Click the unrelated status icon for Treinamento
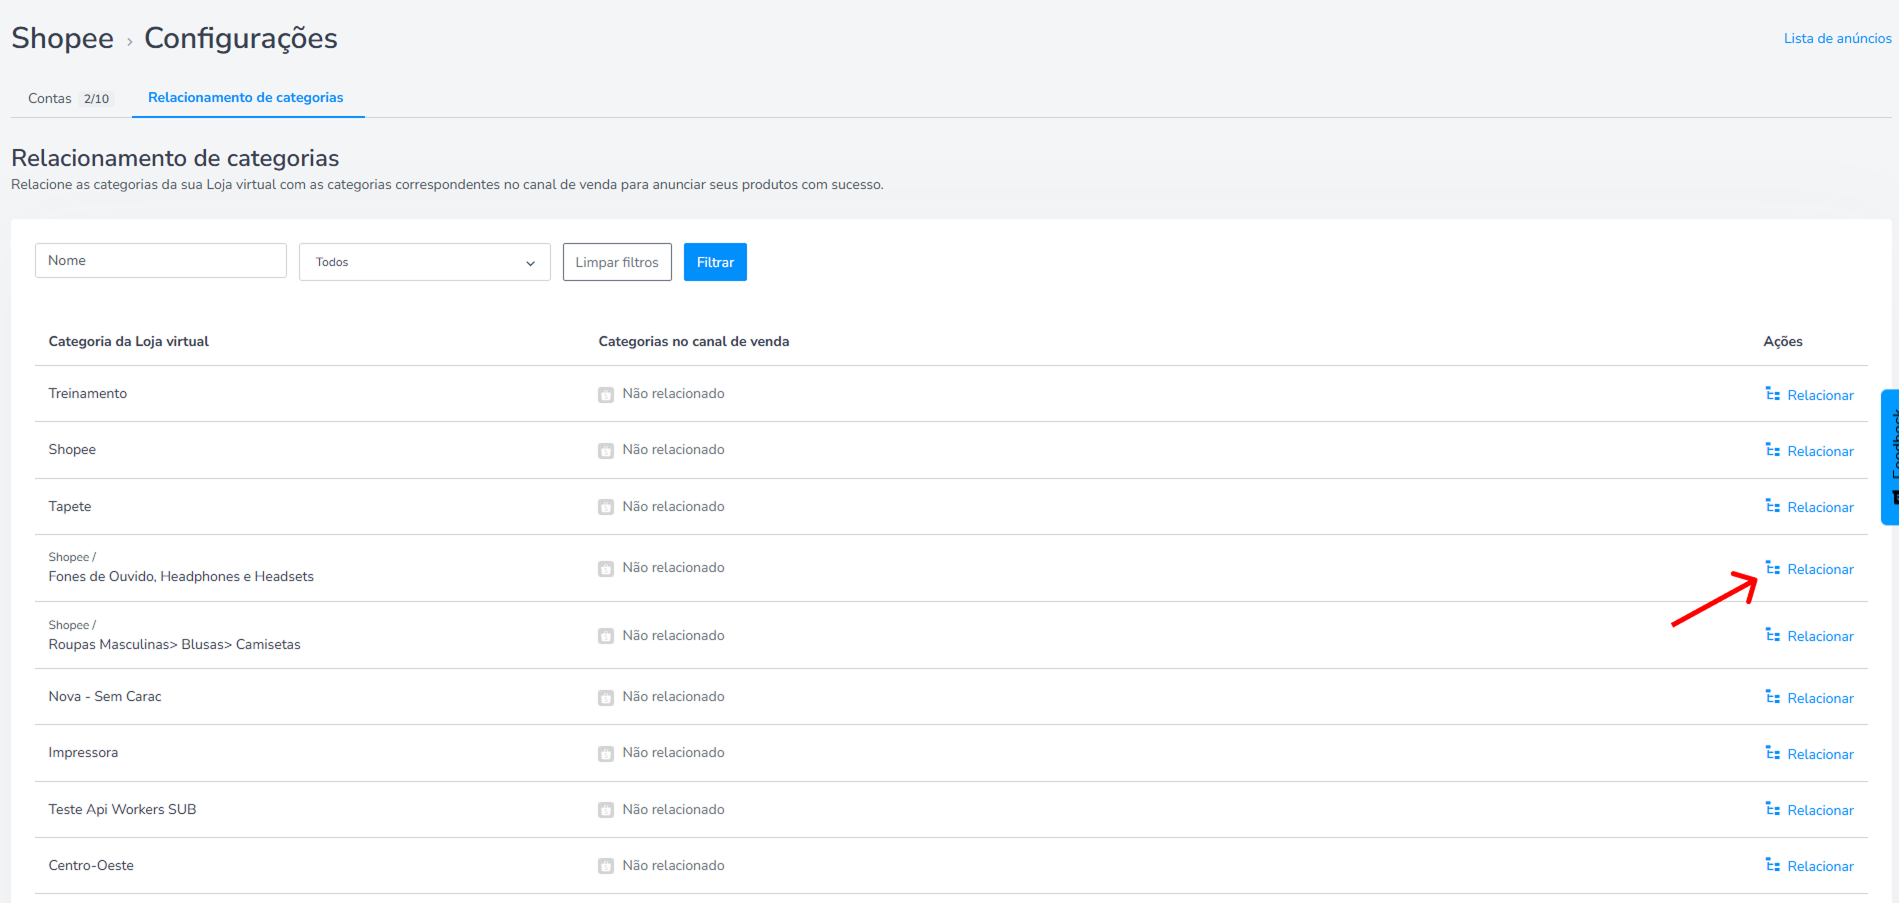Screen dimensions: 1899x903 pyautogui.click(x=606, y=395)
